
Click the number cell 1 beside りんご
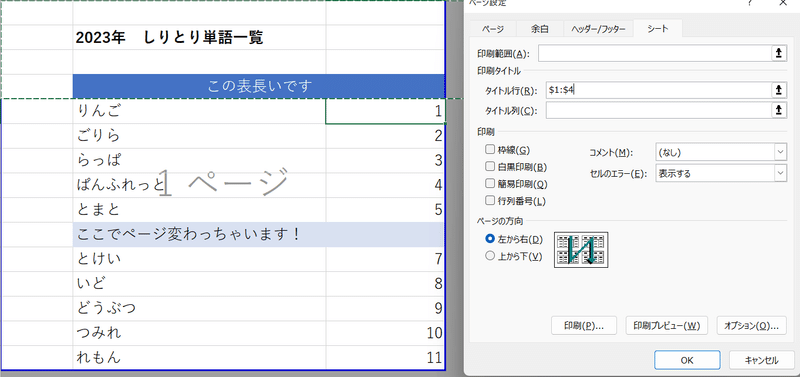click(x=386, y=111)
